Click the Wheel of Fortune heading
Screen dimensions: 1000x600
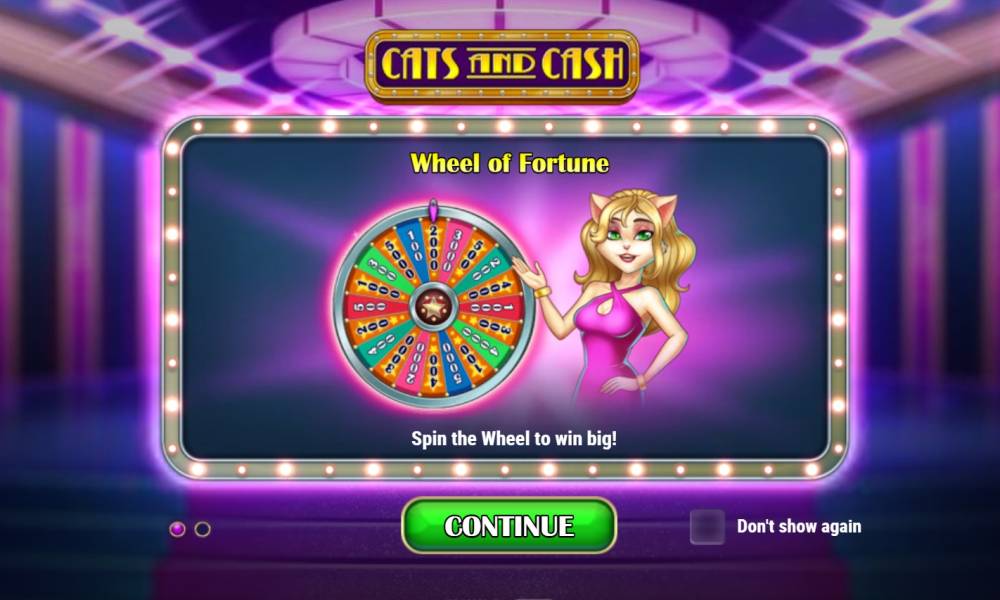tap(509, 163)
